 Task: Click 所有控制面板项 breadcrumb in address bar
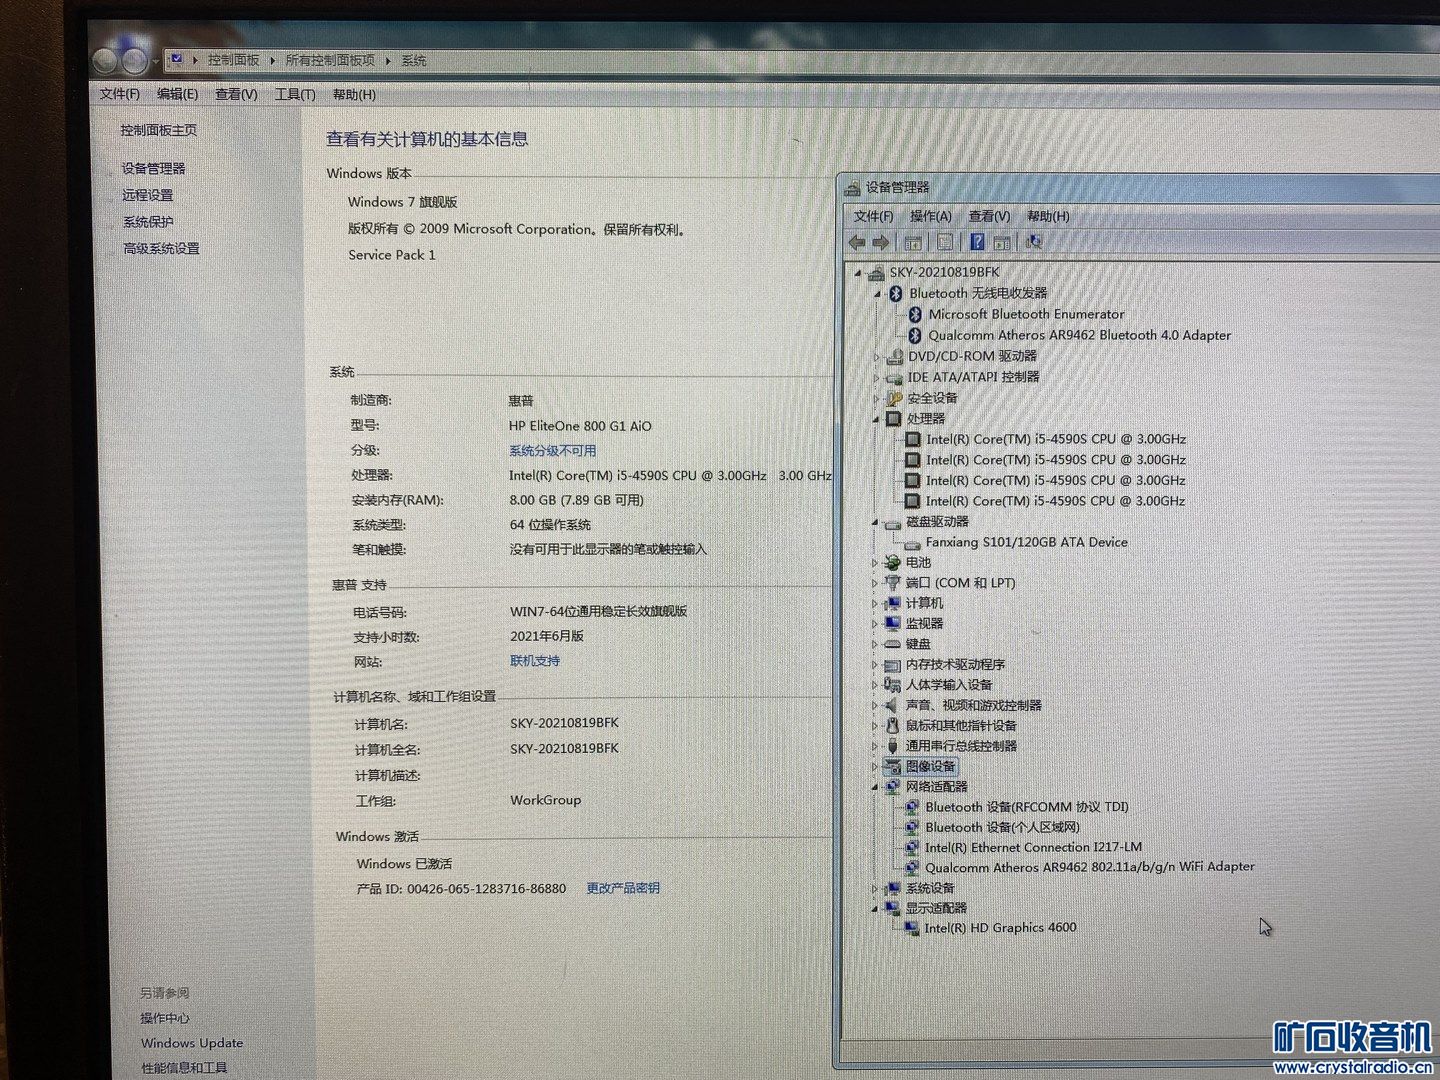click(330, 60)
